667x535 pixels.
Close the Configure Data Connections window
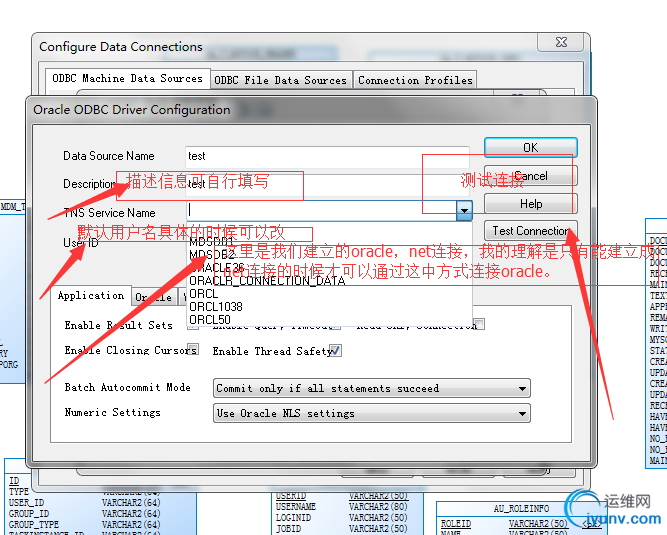click(x=562, y=42)
